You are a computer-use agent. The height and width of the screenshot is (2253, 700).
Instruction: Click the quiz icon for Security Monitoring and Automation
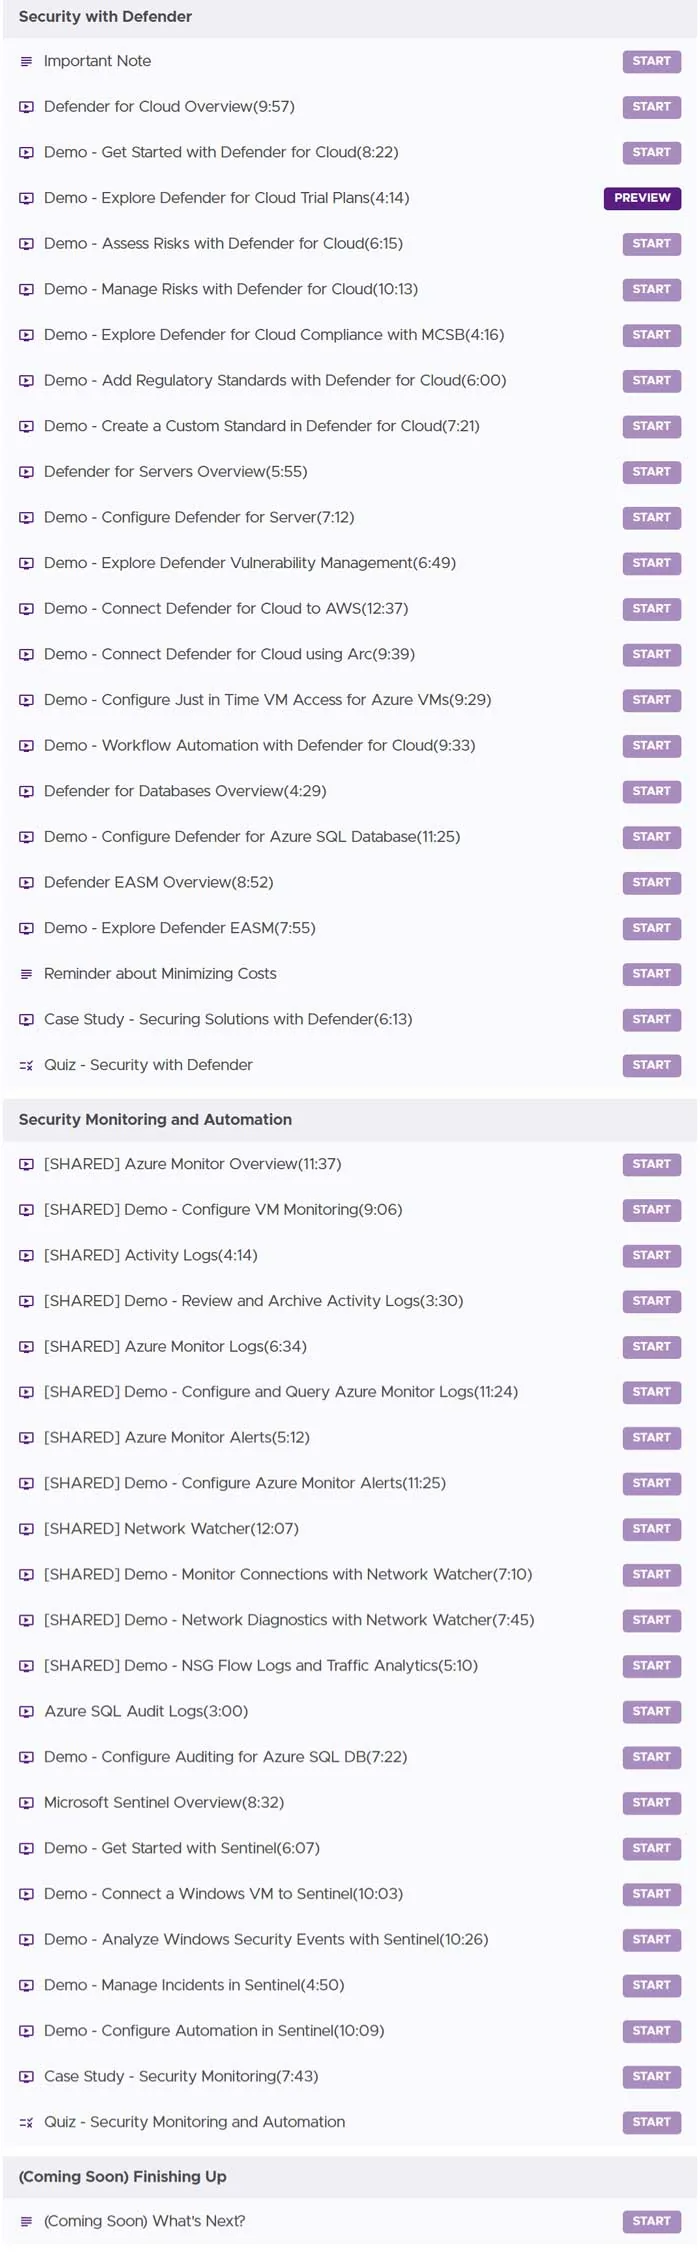pos(26,2122)
